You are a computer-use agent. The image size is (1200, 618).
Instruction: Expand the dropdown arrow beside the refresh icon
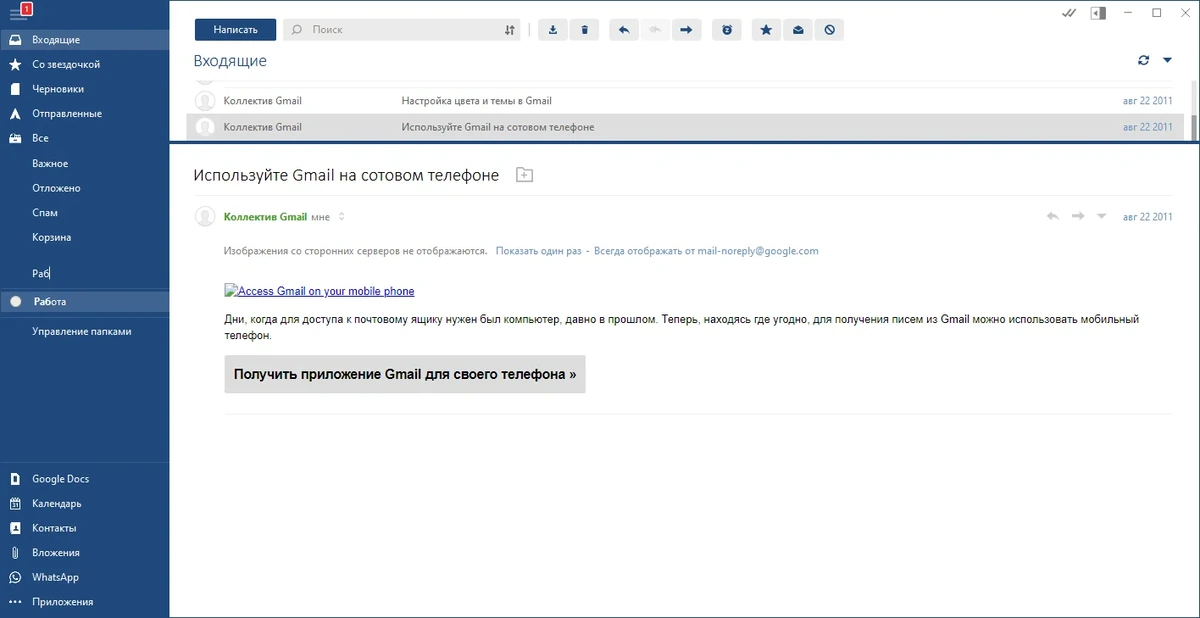tap(1167, 60)
